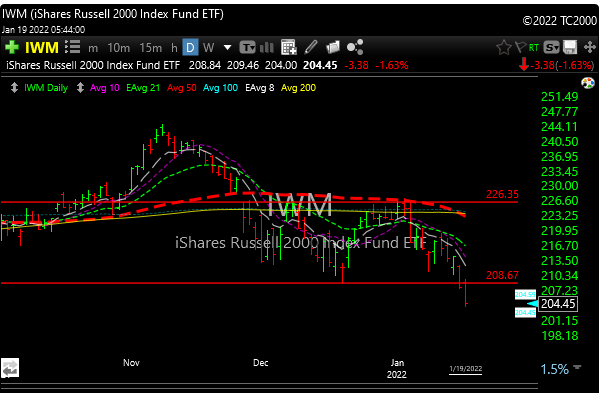This screenshot has width=599, height=393.
Task: Click the Avg 100 indicator label
Action: pyautogui.click(x=220, y=88)
